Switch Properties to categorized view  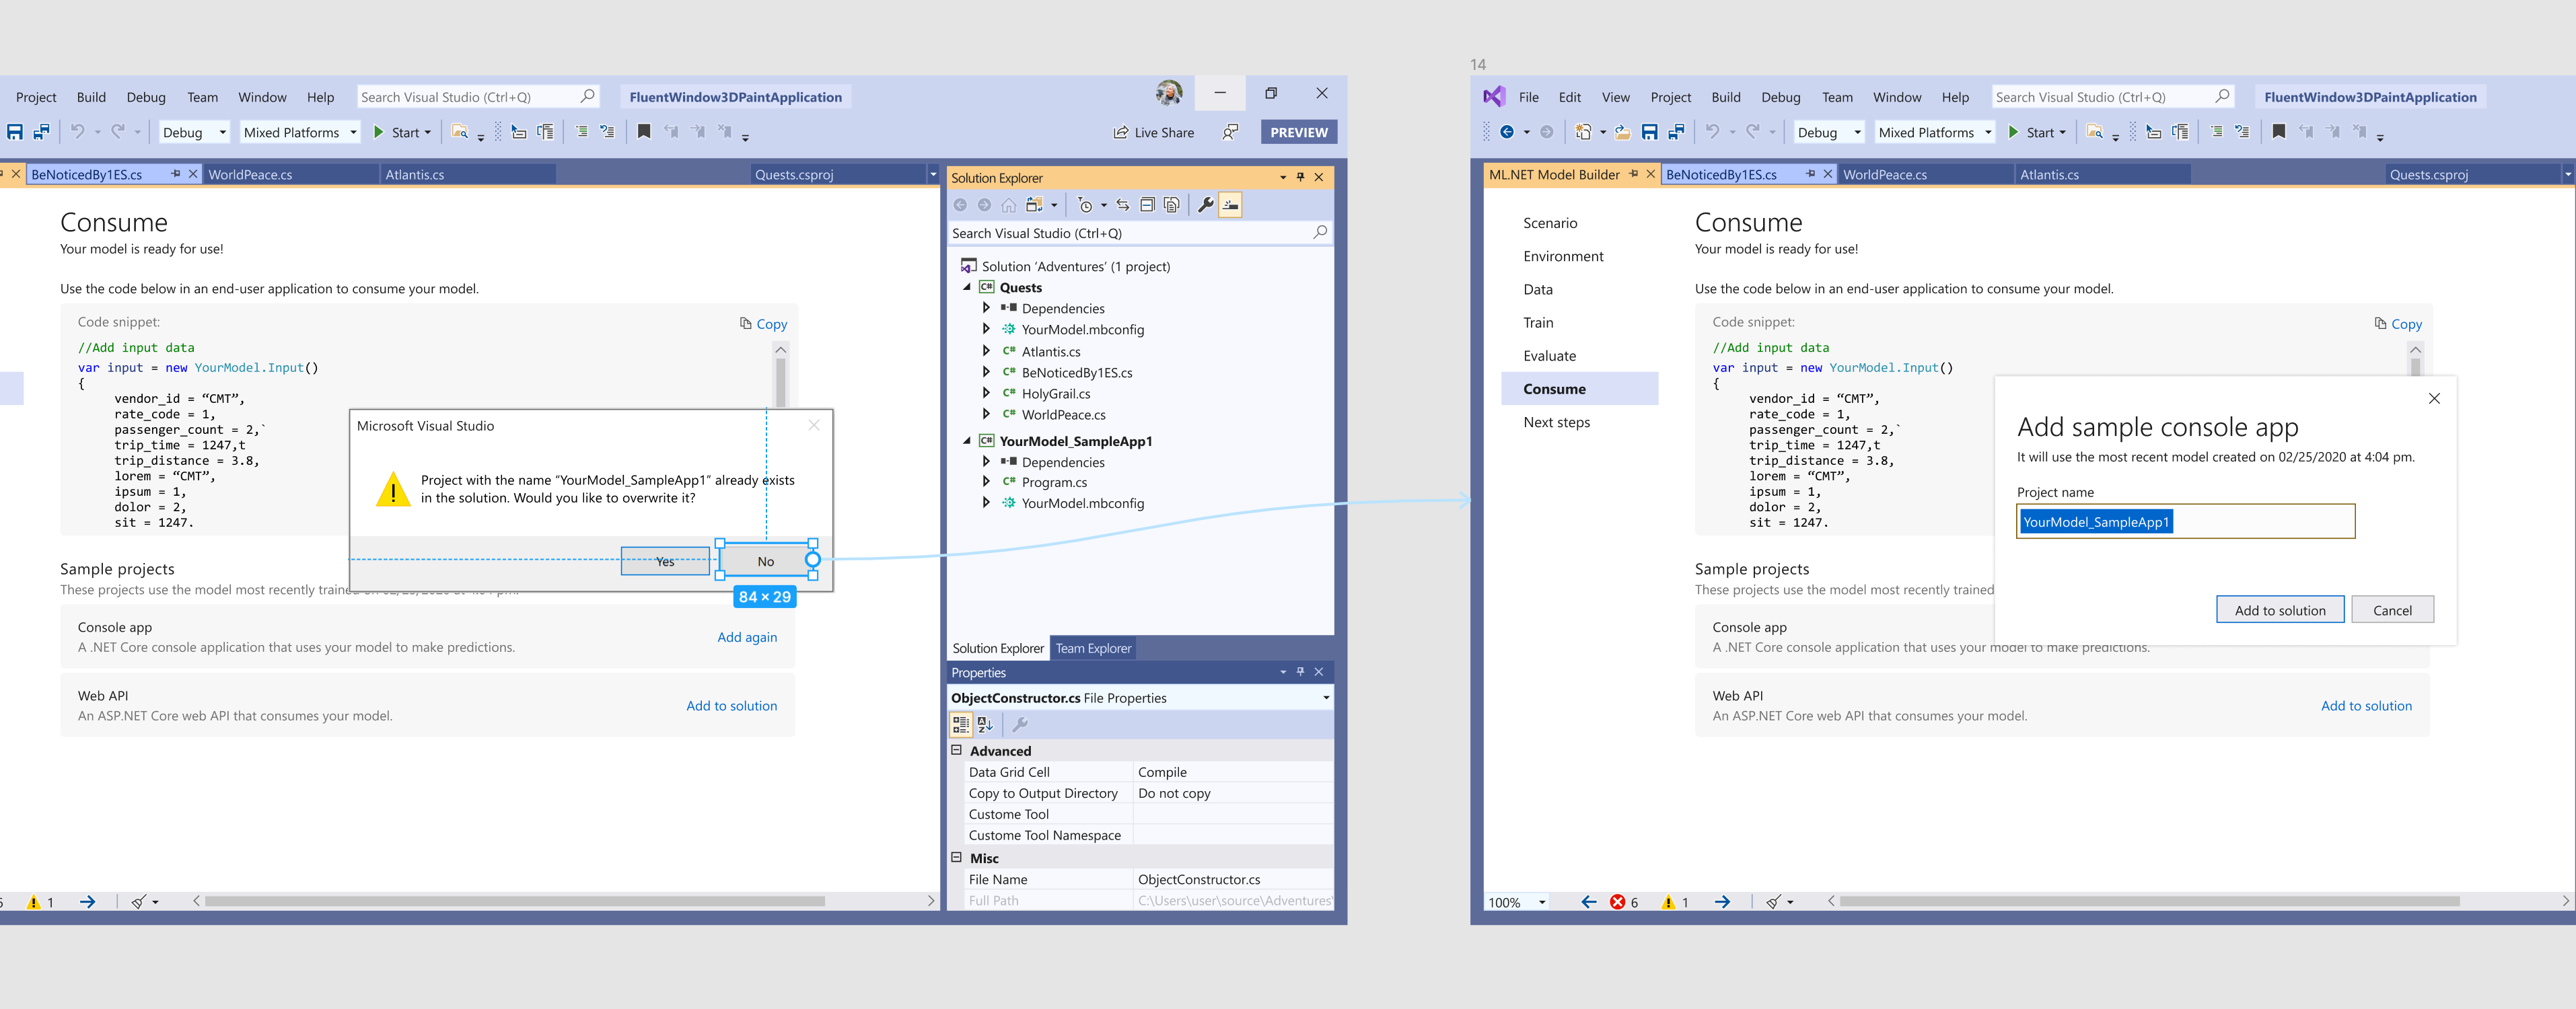(961, 724)
